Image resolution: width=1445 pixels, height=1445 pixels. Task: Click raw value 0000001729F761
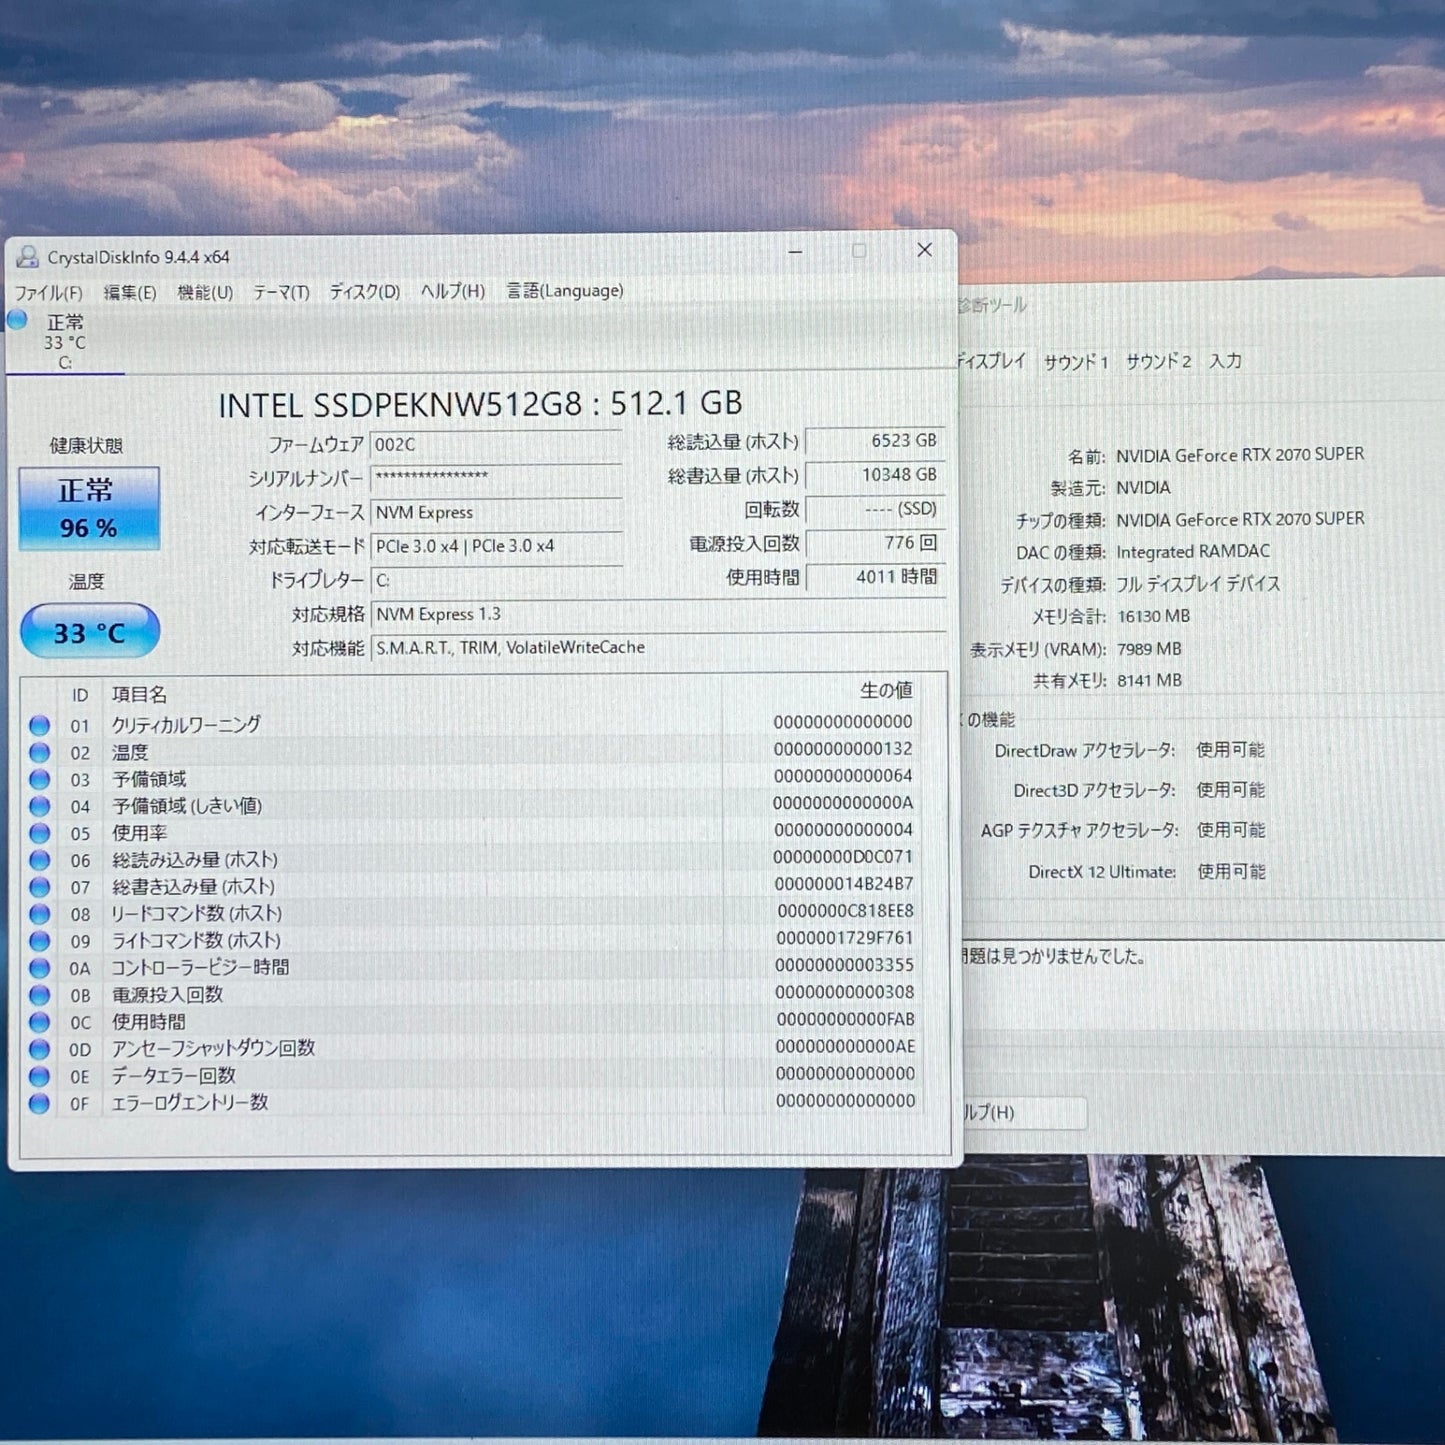(x=845, y=938)
